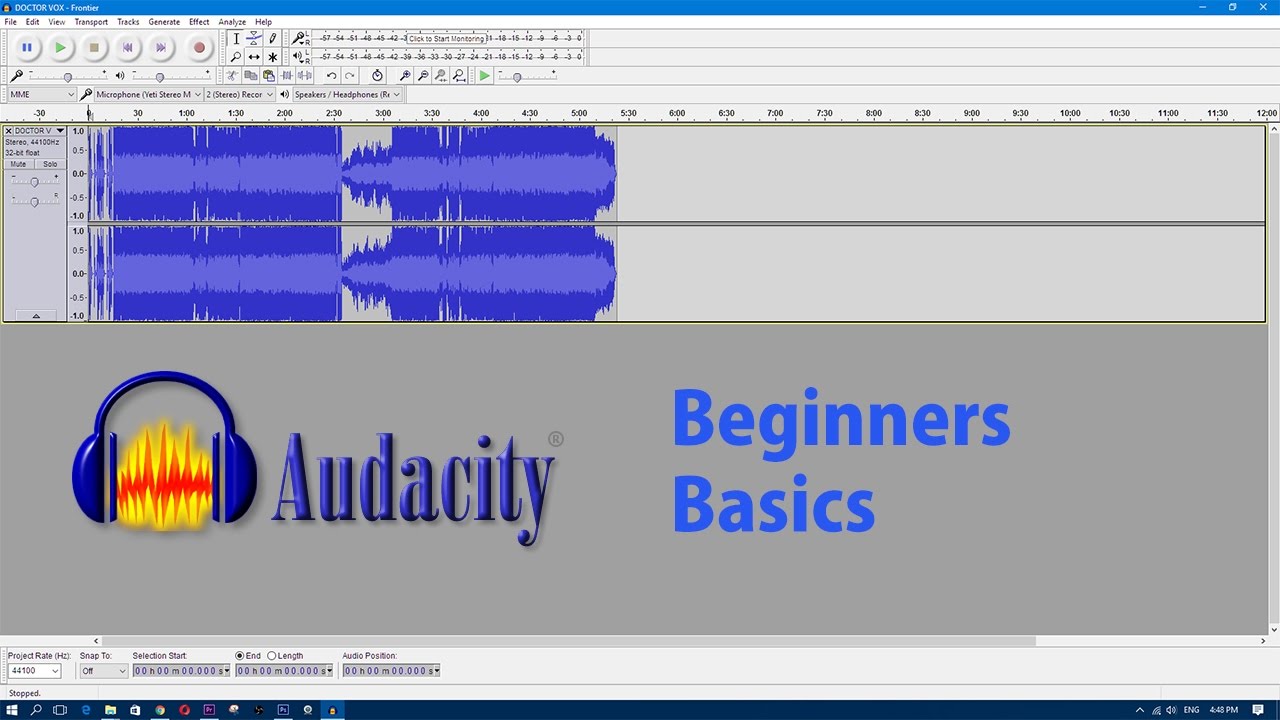Click the Trim audio icon
Screen dimensions: 1280x720
[286, 76]
